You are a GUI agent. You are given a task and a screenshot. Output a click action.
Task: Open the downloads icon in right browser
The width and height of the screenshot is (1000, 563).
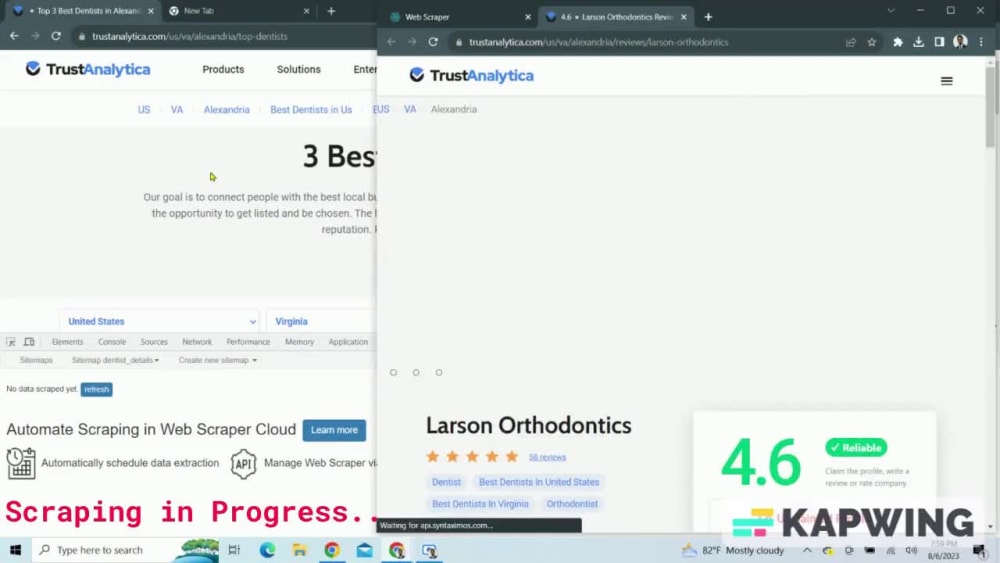coord(918,42)
